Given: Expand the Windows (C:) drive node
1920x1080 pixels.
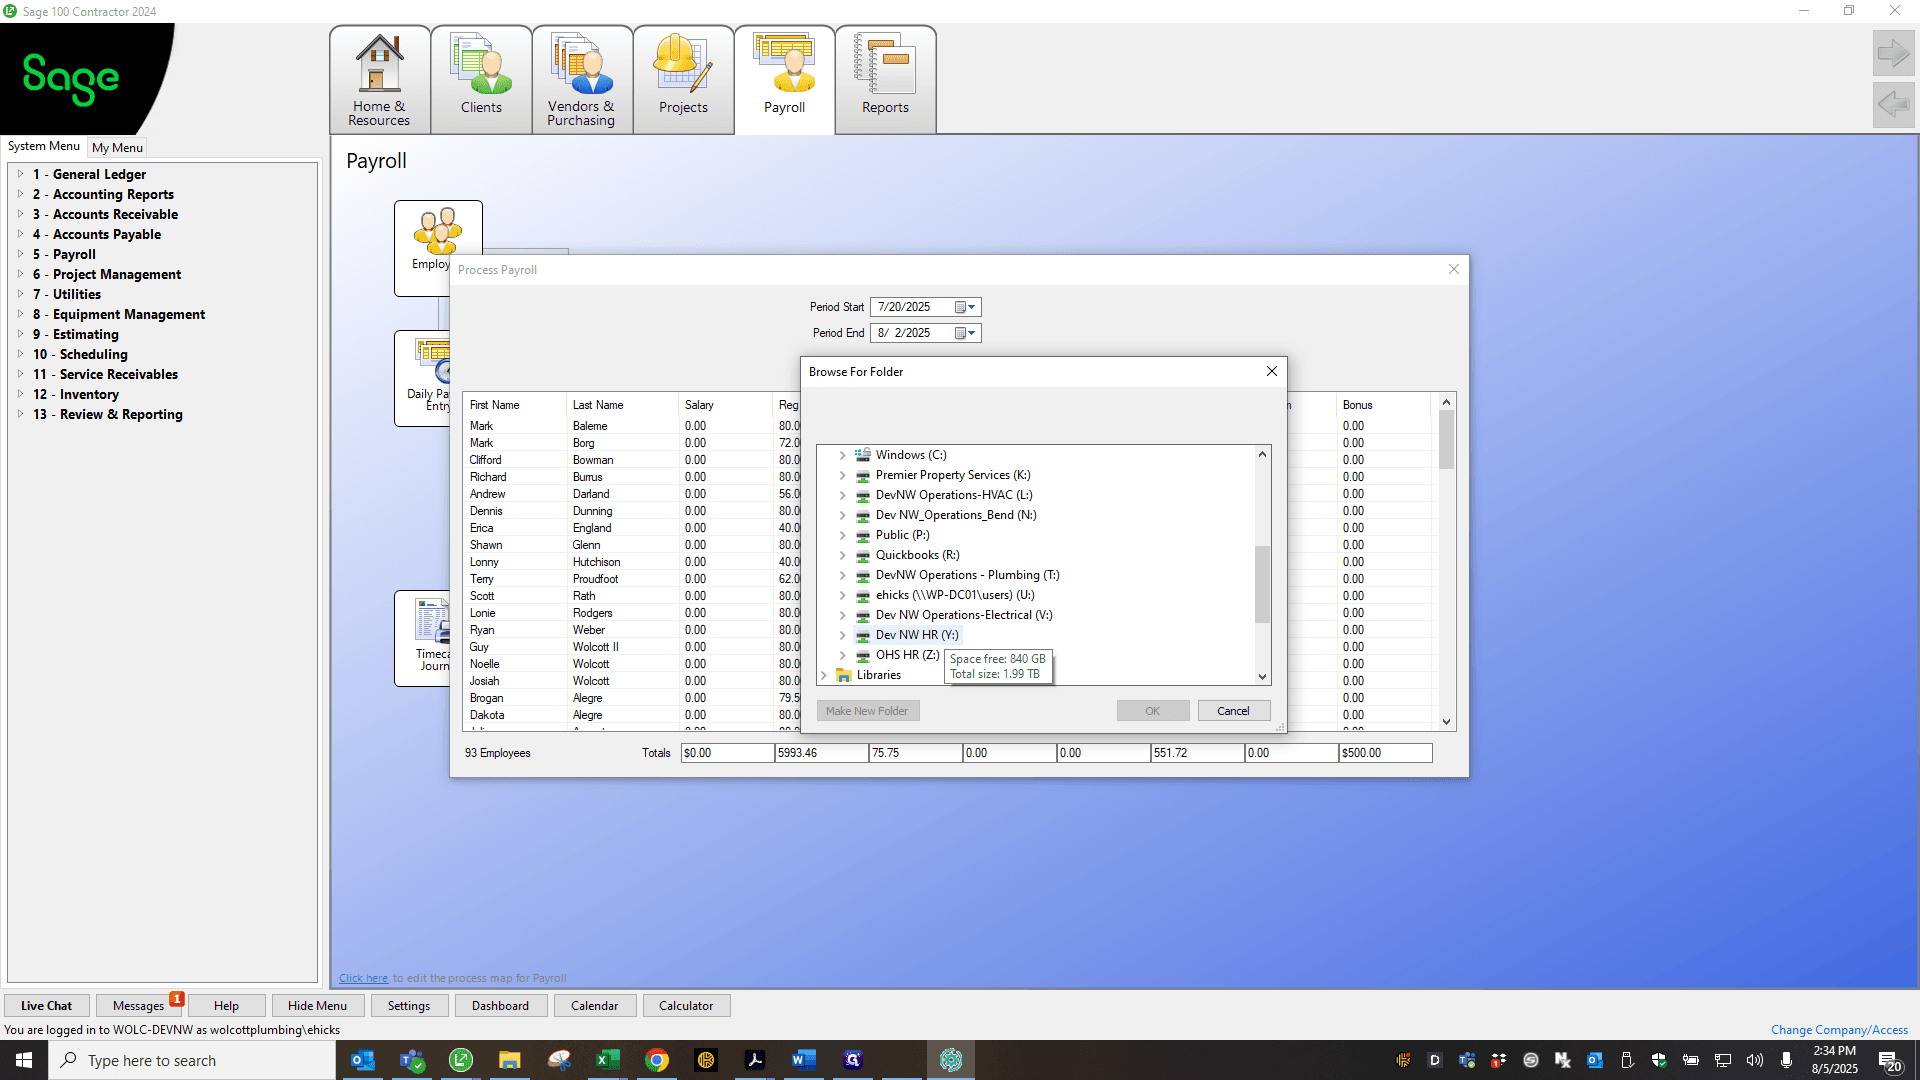Looking at the screenshot, I should pyautogui.click(x=842, y=455).
